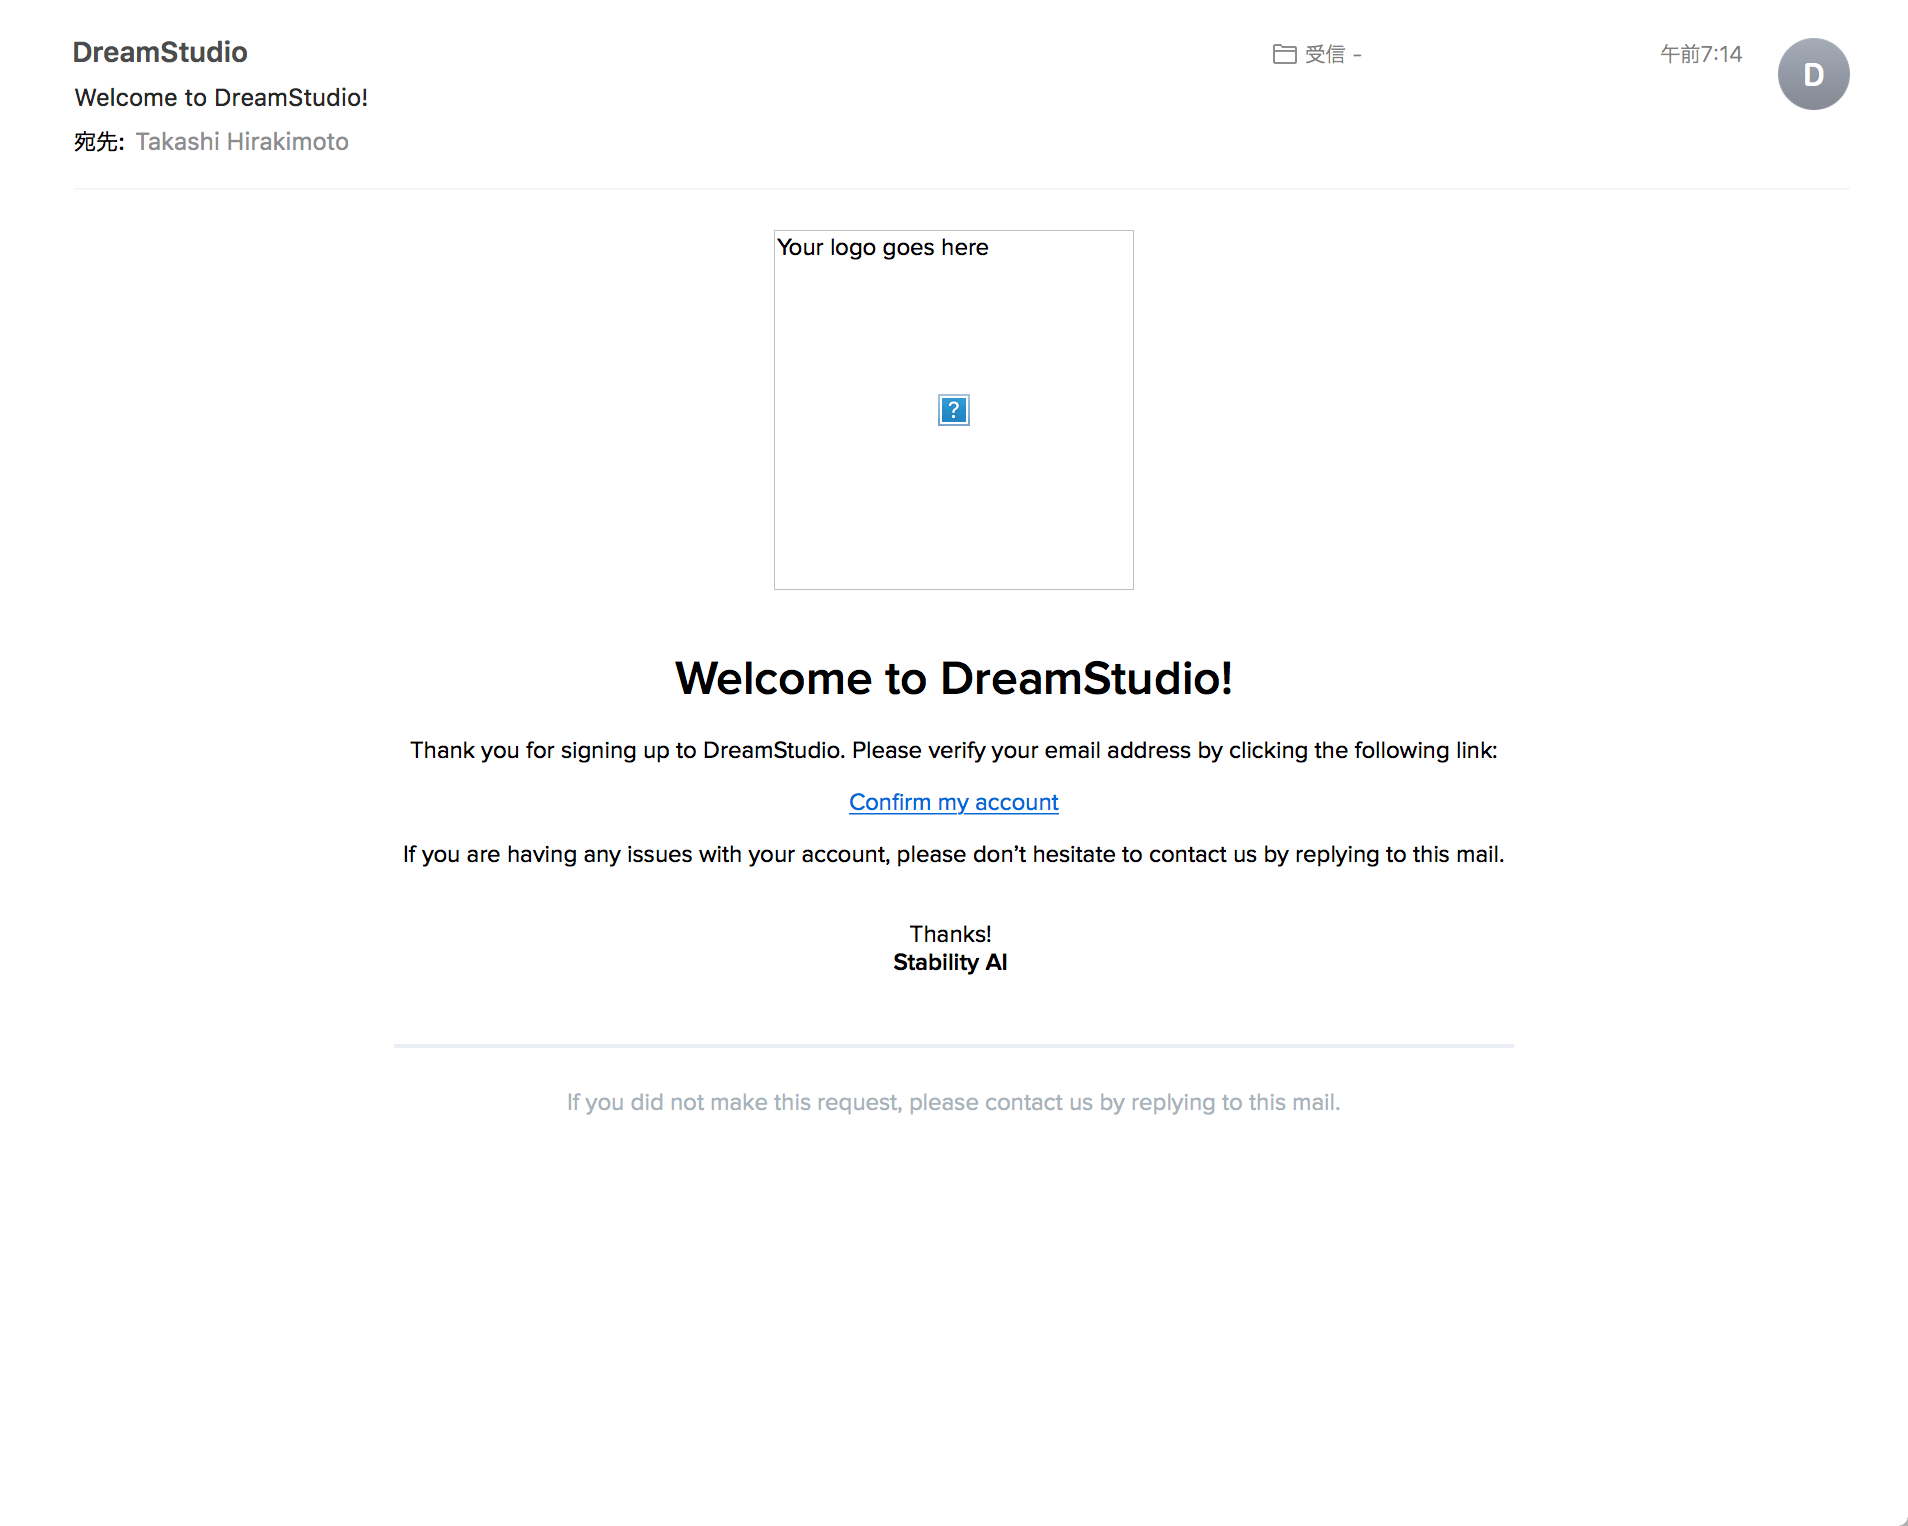Click the round D sender avatar

pyautogui.click(x=1813, y=74)
